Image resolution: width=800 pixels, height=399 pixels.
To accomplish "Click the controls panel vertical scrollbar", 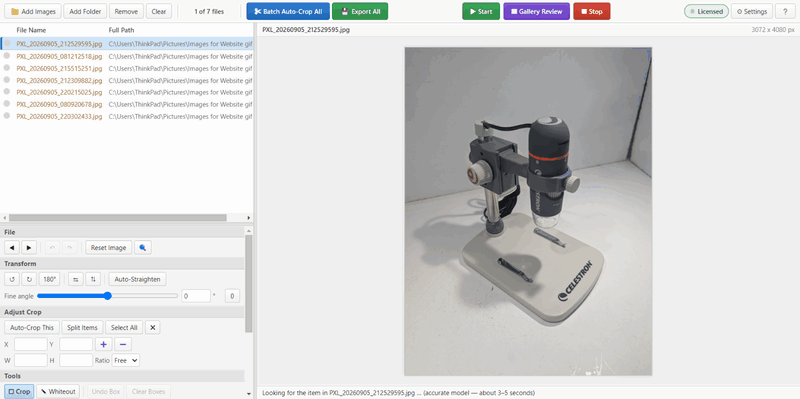I will tap(248, 284).
